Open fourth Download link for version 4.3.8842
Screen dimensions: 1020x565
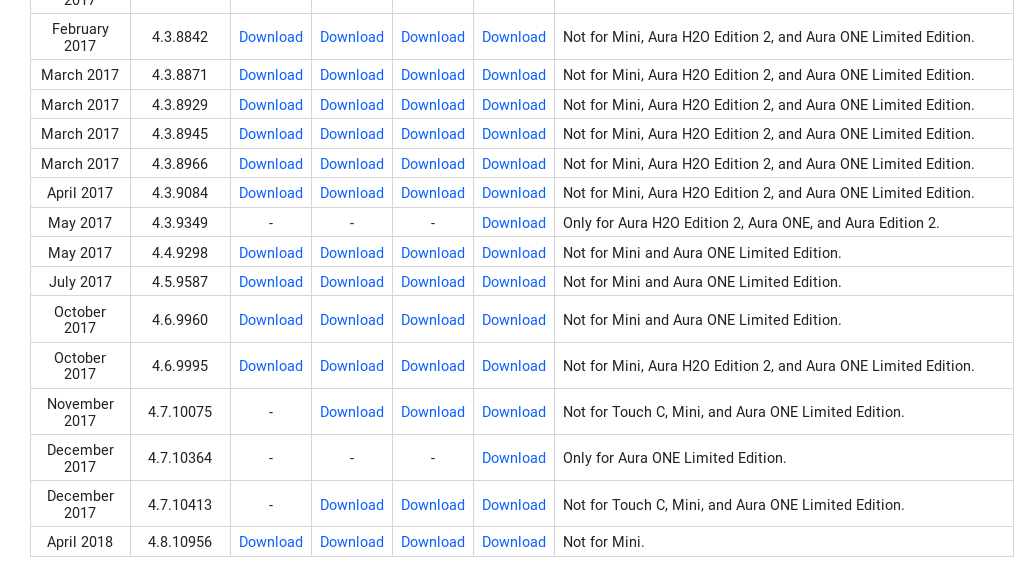coord(514,37)
